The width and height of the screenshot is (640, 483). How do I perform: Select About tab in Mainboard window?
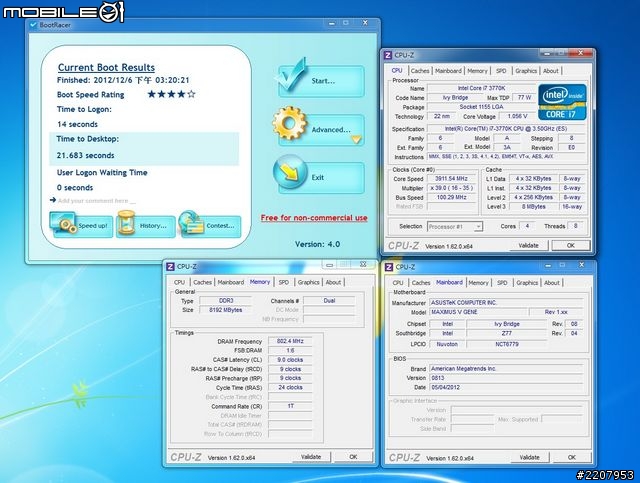pos(552,283)
